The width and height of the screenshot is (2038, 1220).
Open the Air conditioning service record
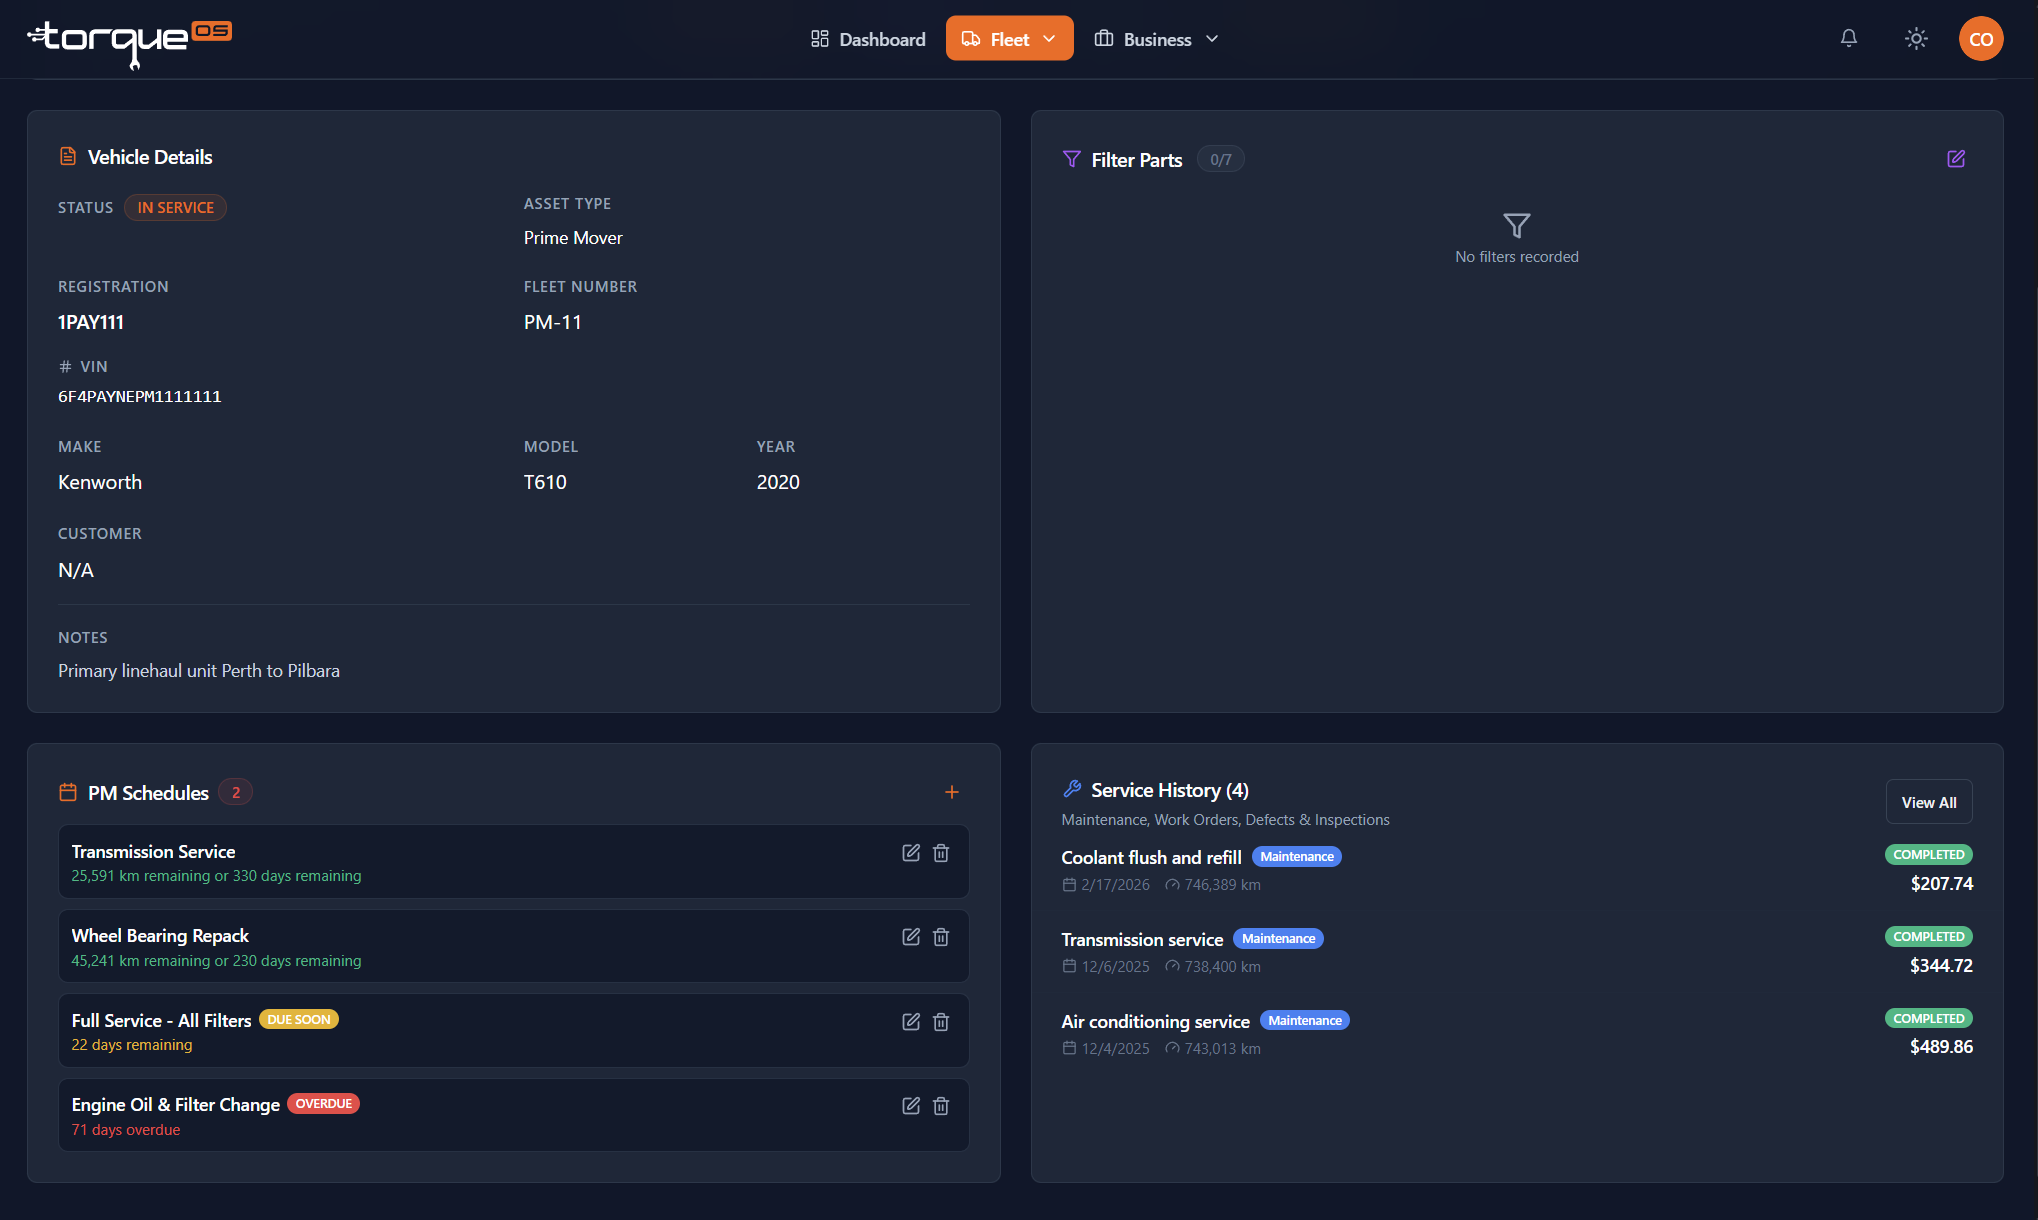click(1517, 1033)
